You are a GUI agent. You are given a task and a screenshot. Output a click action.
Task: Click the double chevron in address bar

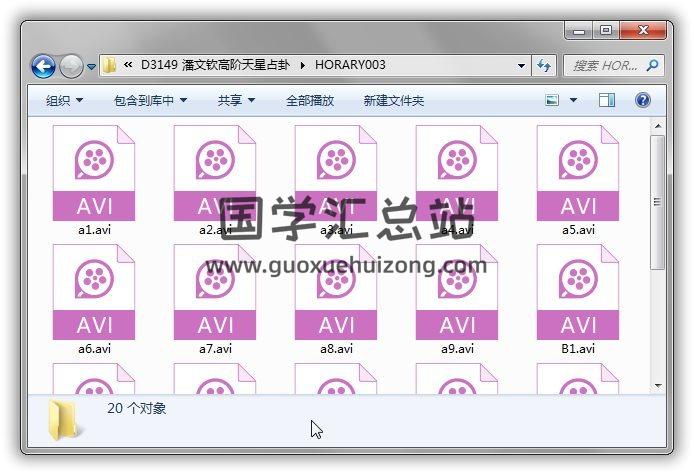(x=128, y=65)
